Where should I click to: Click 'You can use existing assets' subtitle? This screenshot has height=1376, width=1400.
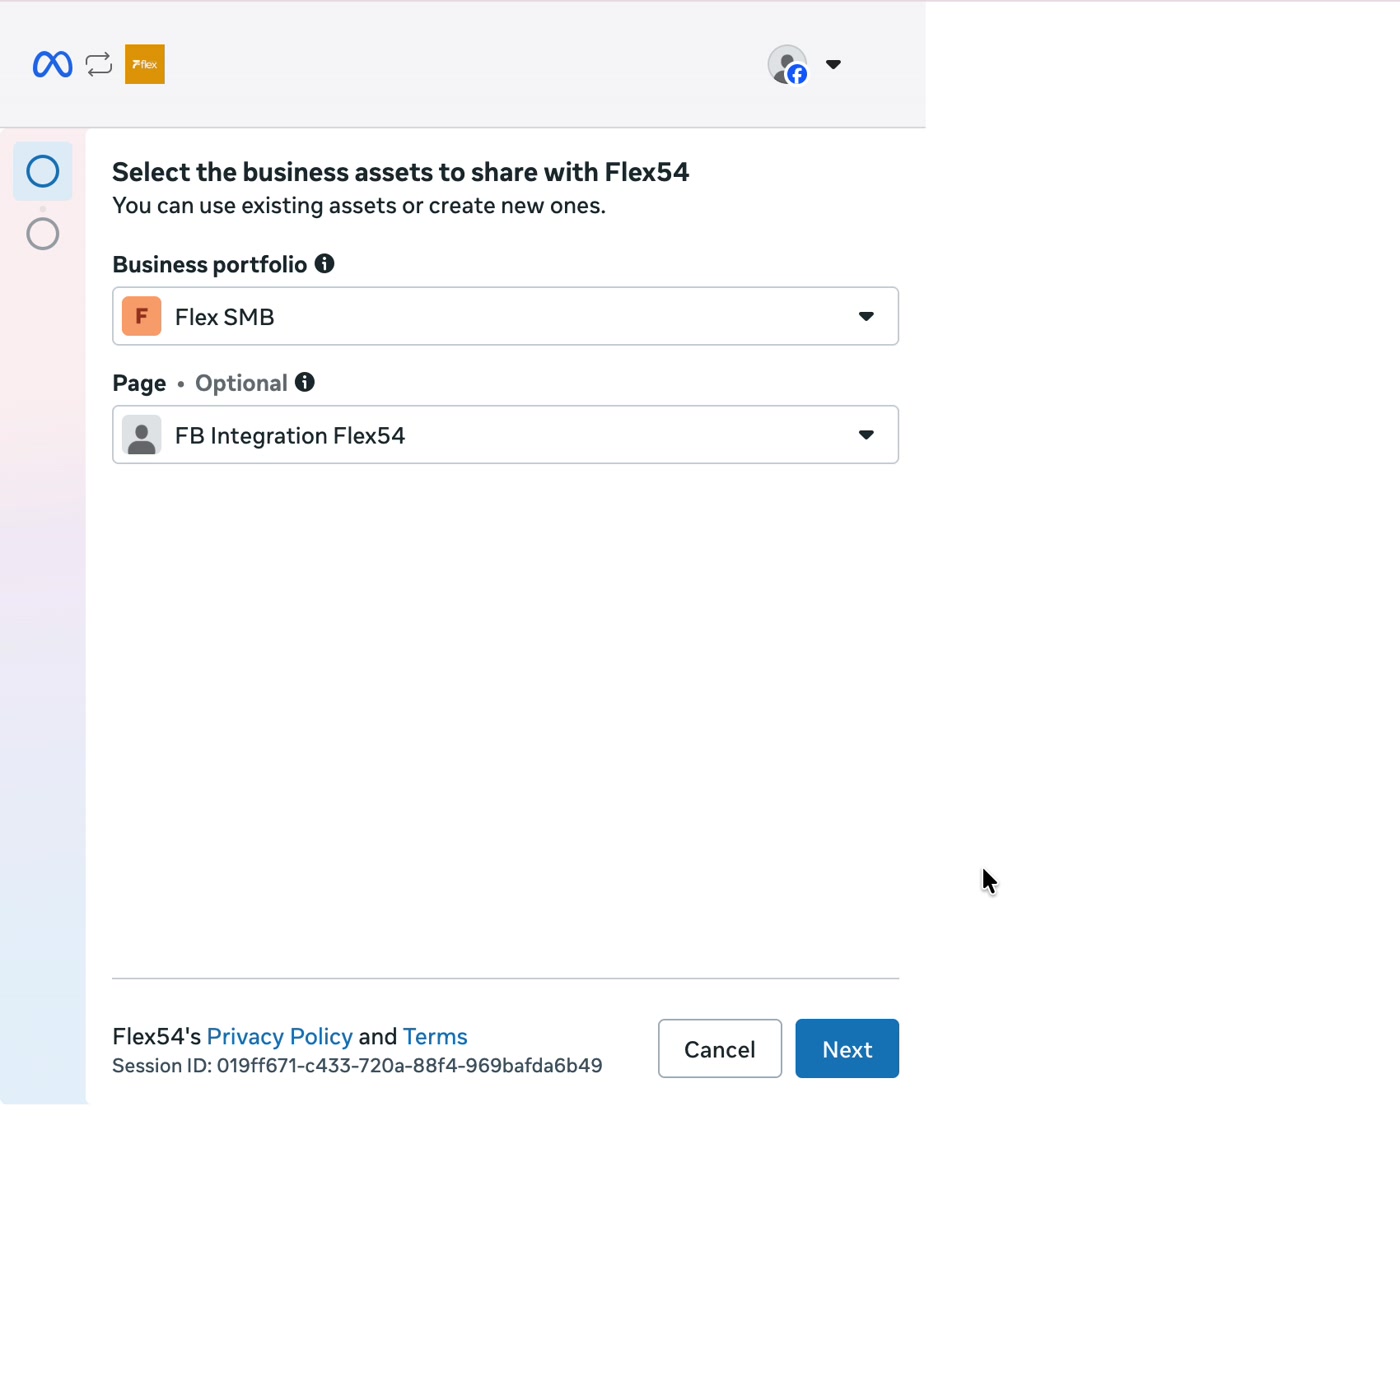tap(359, 206)
